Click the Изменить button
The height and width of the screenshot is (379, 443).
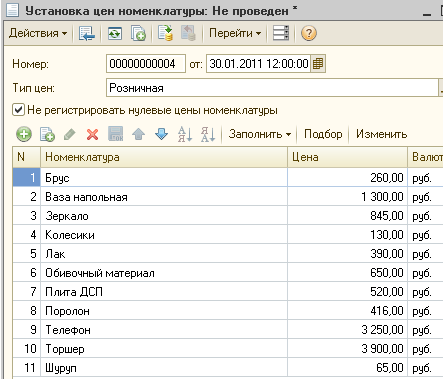[x=381, y=134]
